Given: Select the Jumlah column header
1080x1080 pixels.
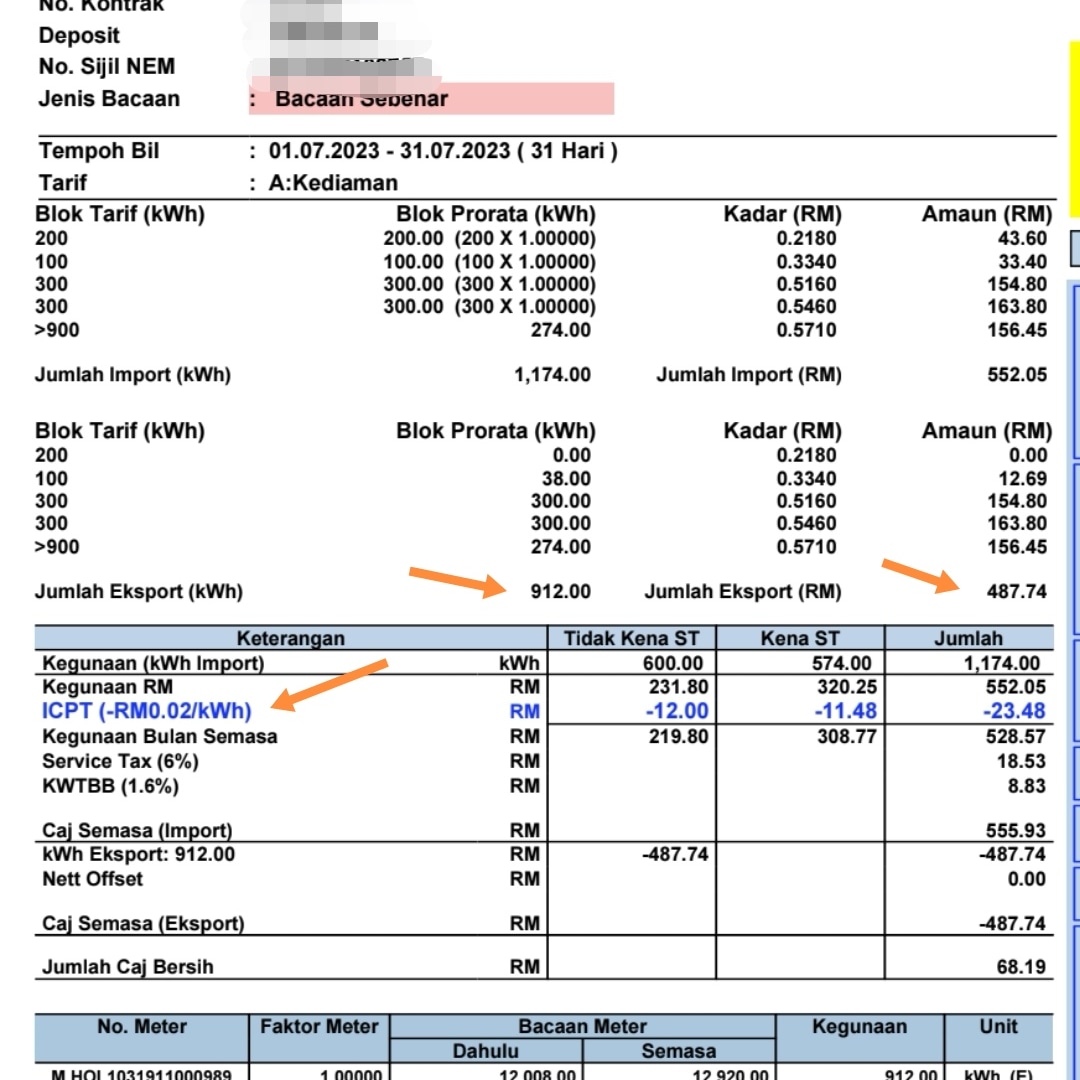Looking at the screenshot, I should pyautogui.click(x=970, y=637).
